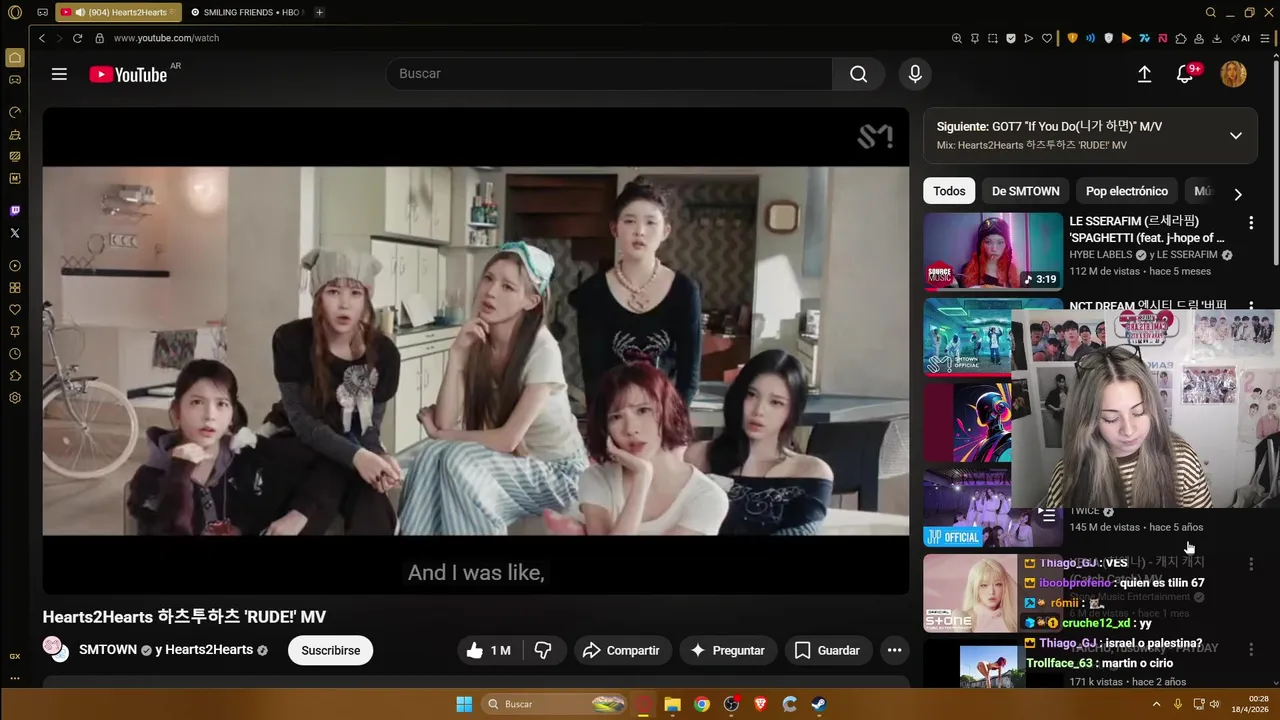This screenshot has width=1280, height=720.
Task: Open Steam from the taskbar
Action: 818,704
